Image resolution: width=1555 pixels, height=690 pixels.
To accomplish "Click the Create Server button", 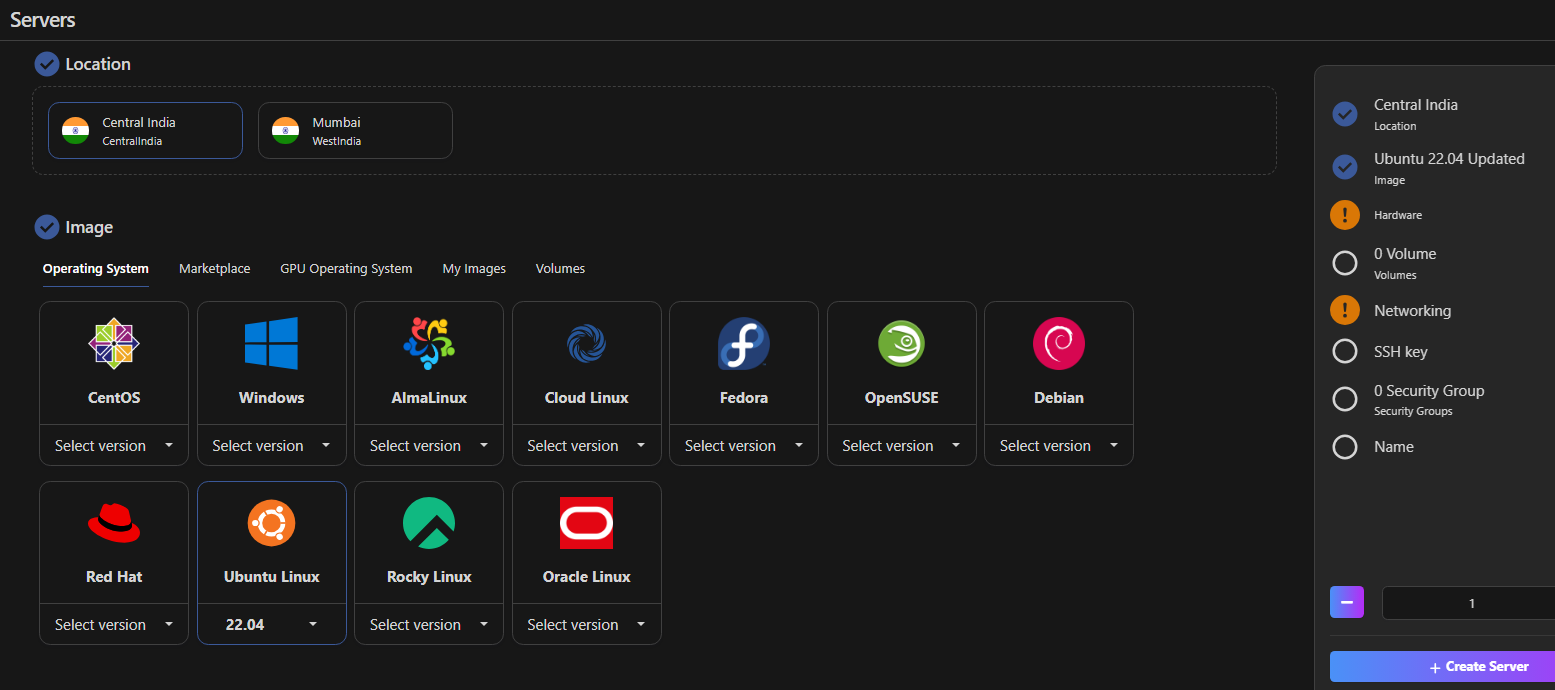I will (1442, 667).
